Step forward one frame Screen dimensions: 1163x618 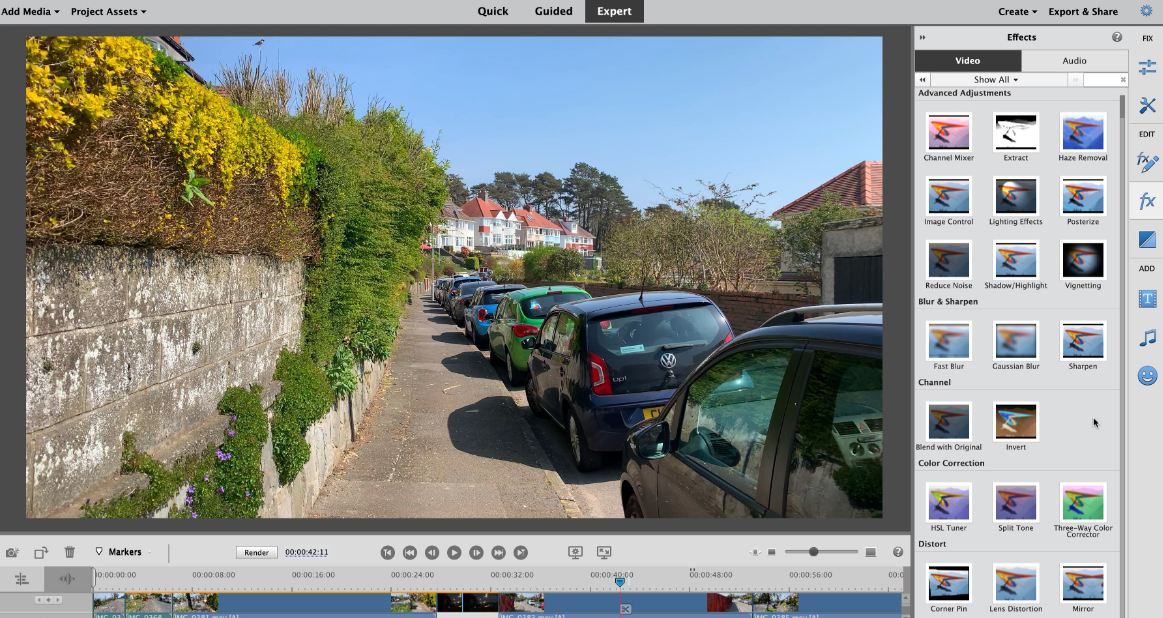[x=476, y=552]
